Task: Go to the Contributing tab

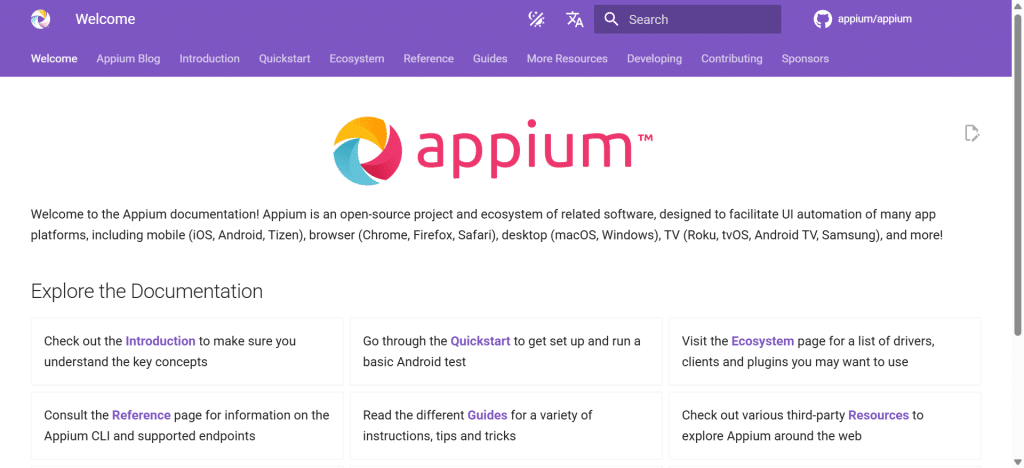Action: [731, 59]
